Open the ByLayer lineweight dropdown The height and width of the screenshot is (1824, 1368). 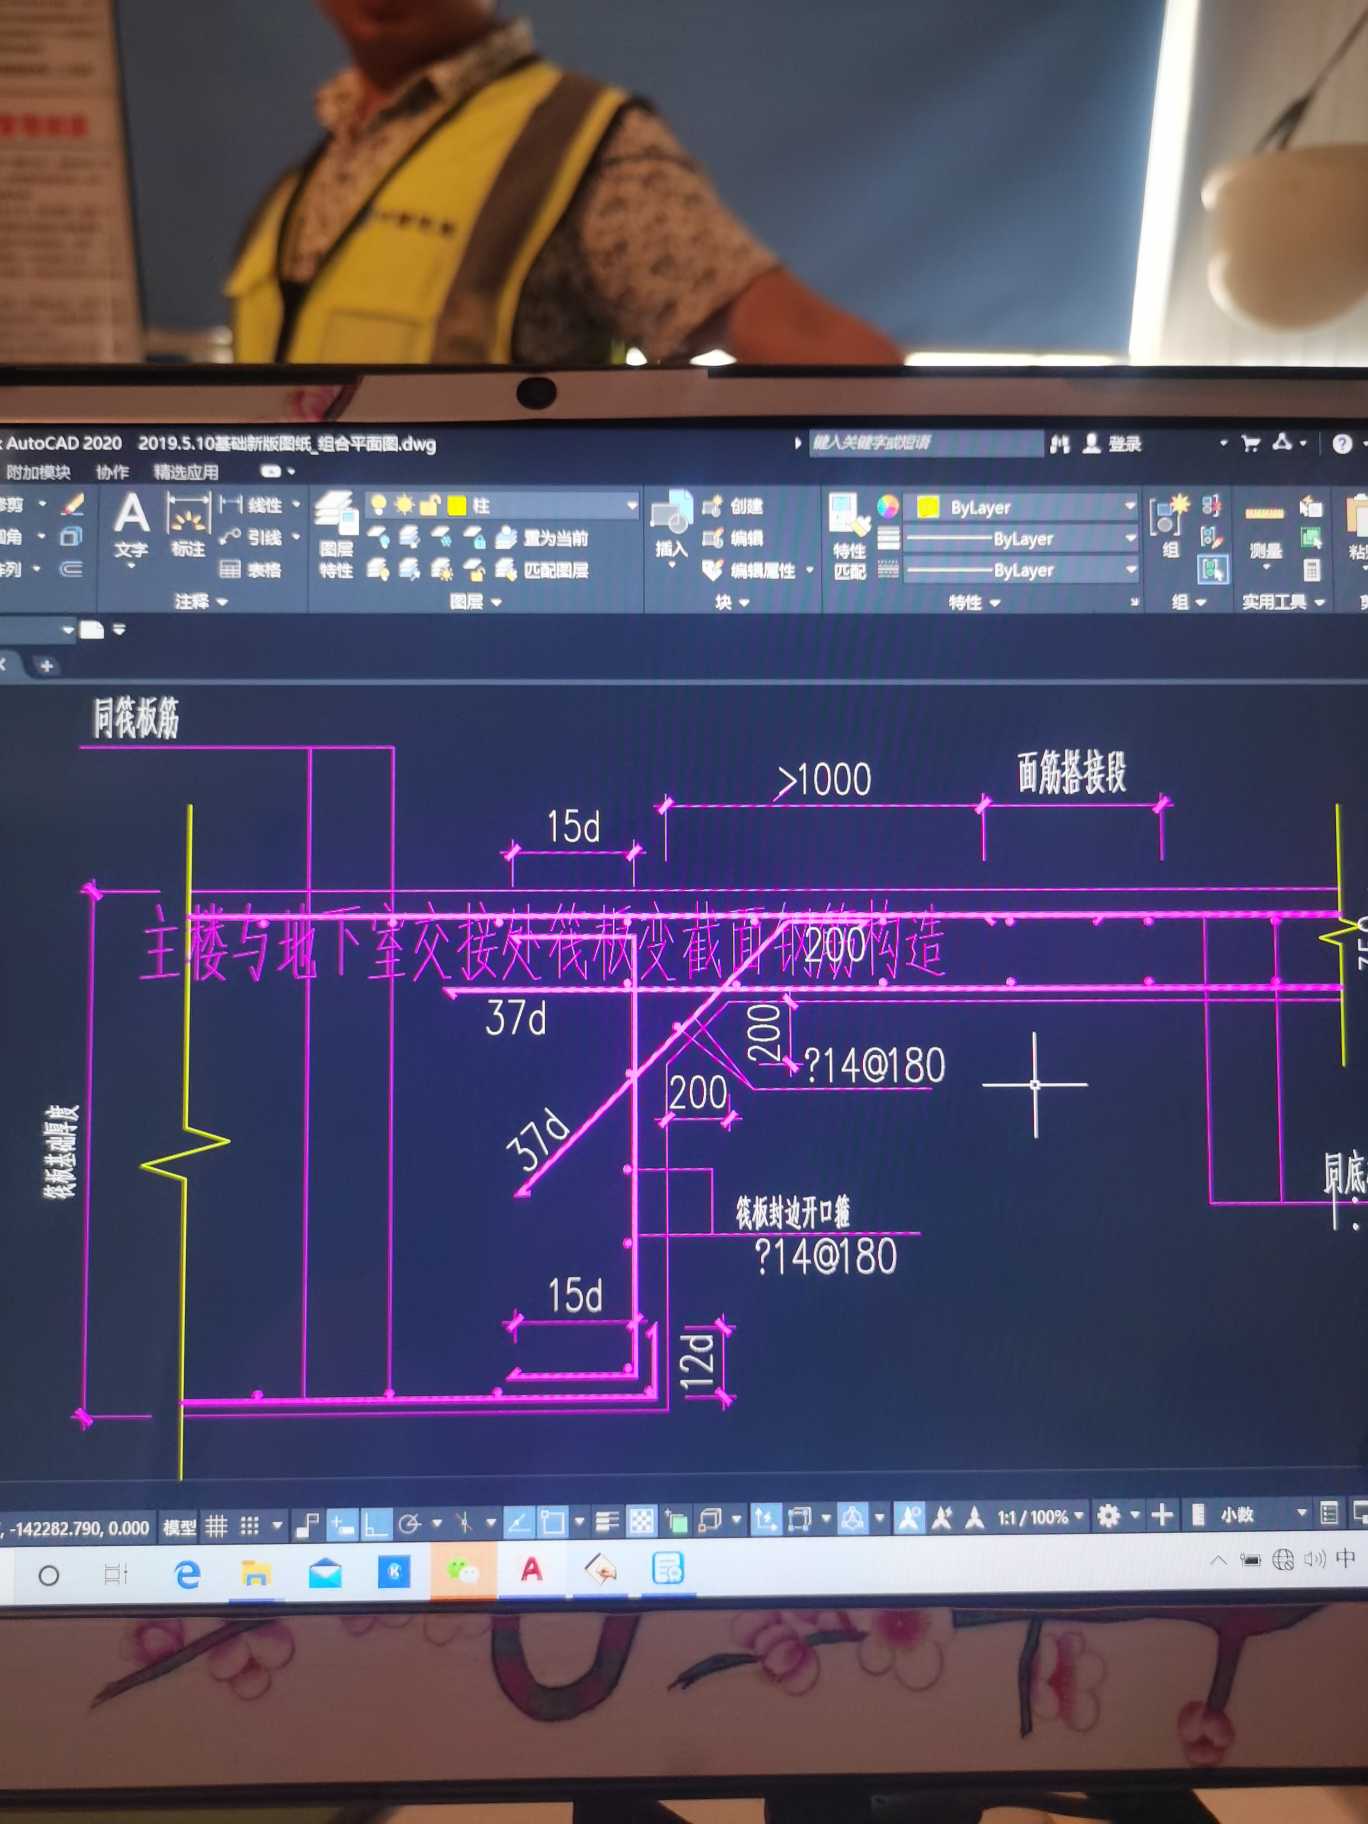(1022, 539)
